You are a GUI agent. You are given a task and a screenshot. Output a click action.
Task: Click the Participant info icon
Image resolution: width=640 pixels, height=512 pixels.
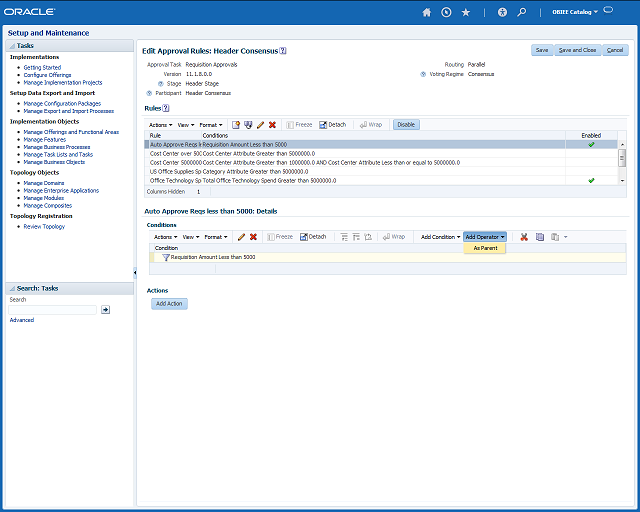click(x=149, y=93)
